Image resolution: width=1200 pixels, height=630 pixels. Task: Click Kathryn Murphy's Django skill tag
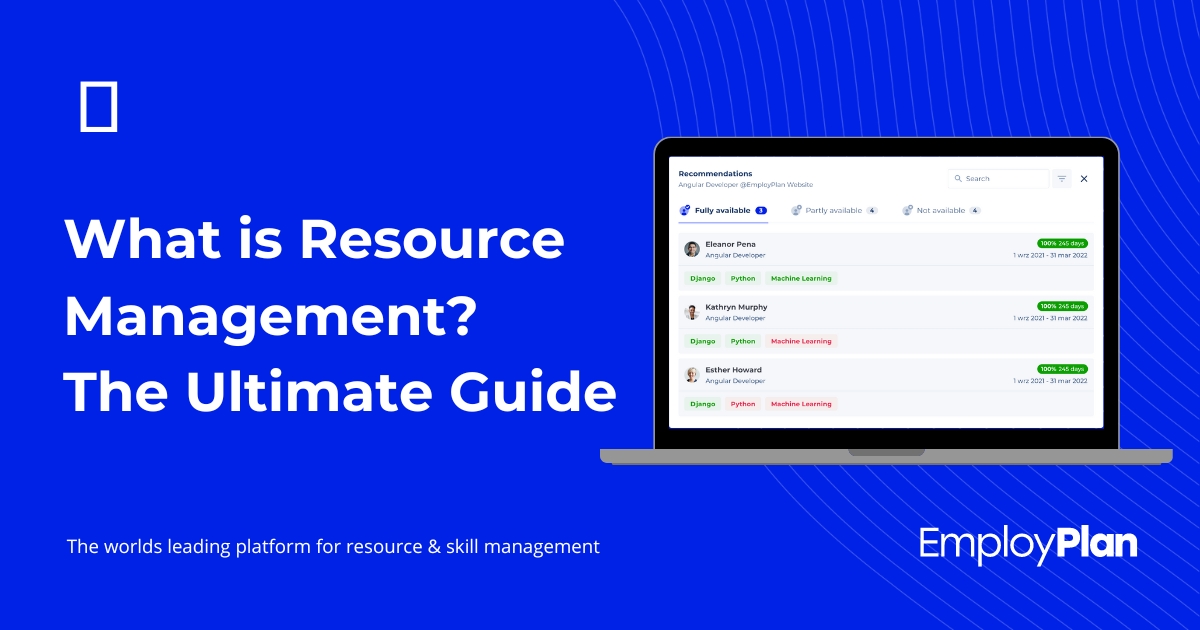[703, 341]
